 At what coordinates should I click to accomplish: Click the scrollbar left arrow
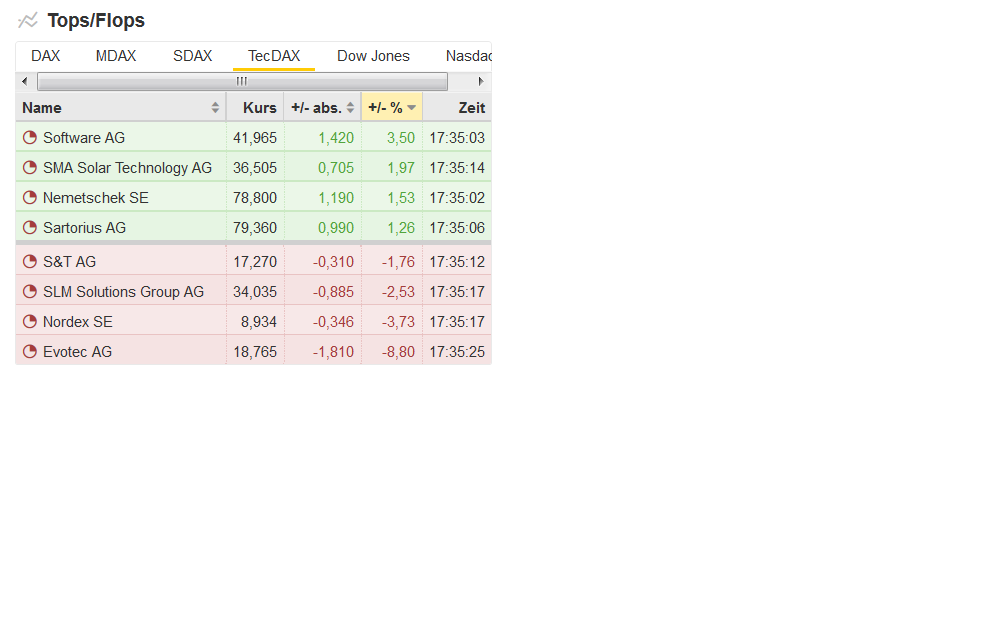pyautogui.click(x=25, y=81)
